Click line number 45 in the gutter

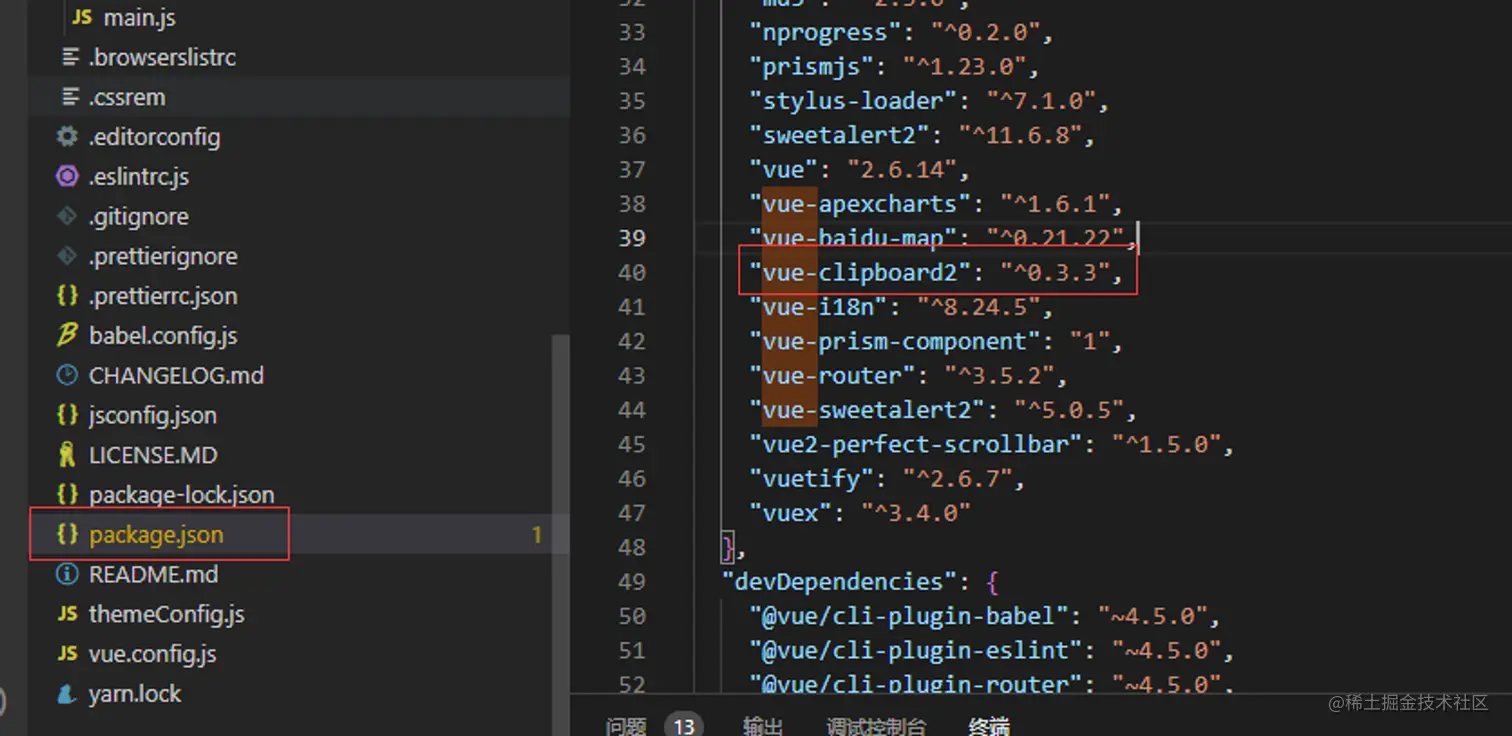tap(632, 444)
